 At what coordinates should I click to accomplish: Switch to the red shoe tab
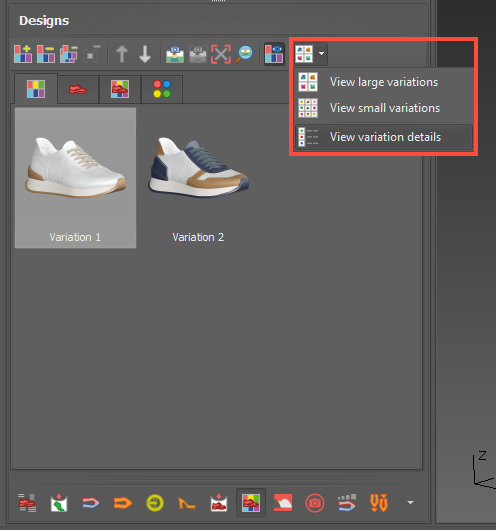(x=78, y=89)
